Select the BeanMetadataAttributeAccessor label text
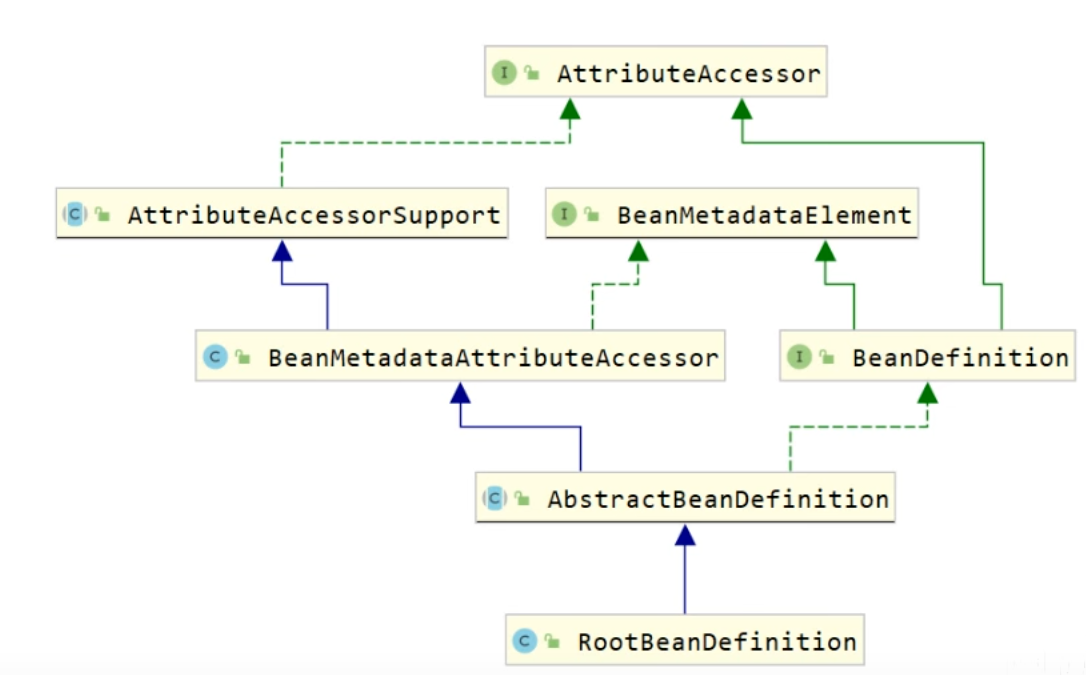 tap(493, 359)
